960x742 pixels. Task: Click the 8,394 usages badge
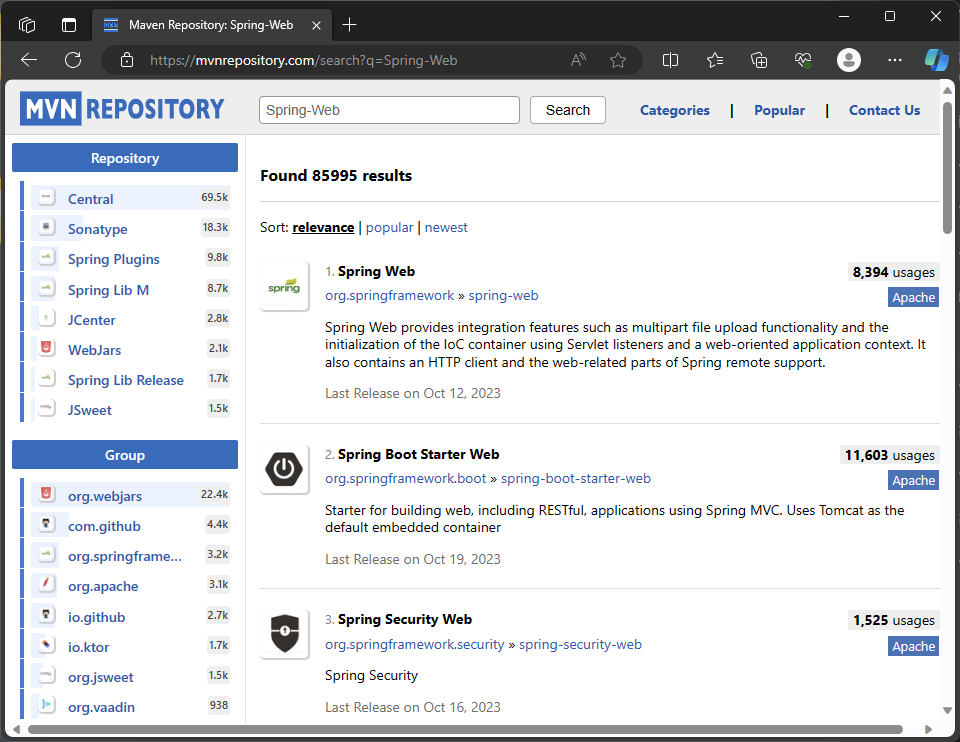click(893, 272)
